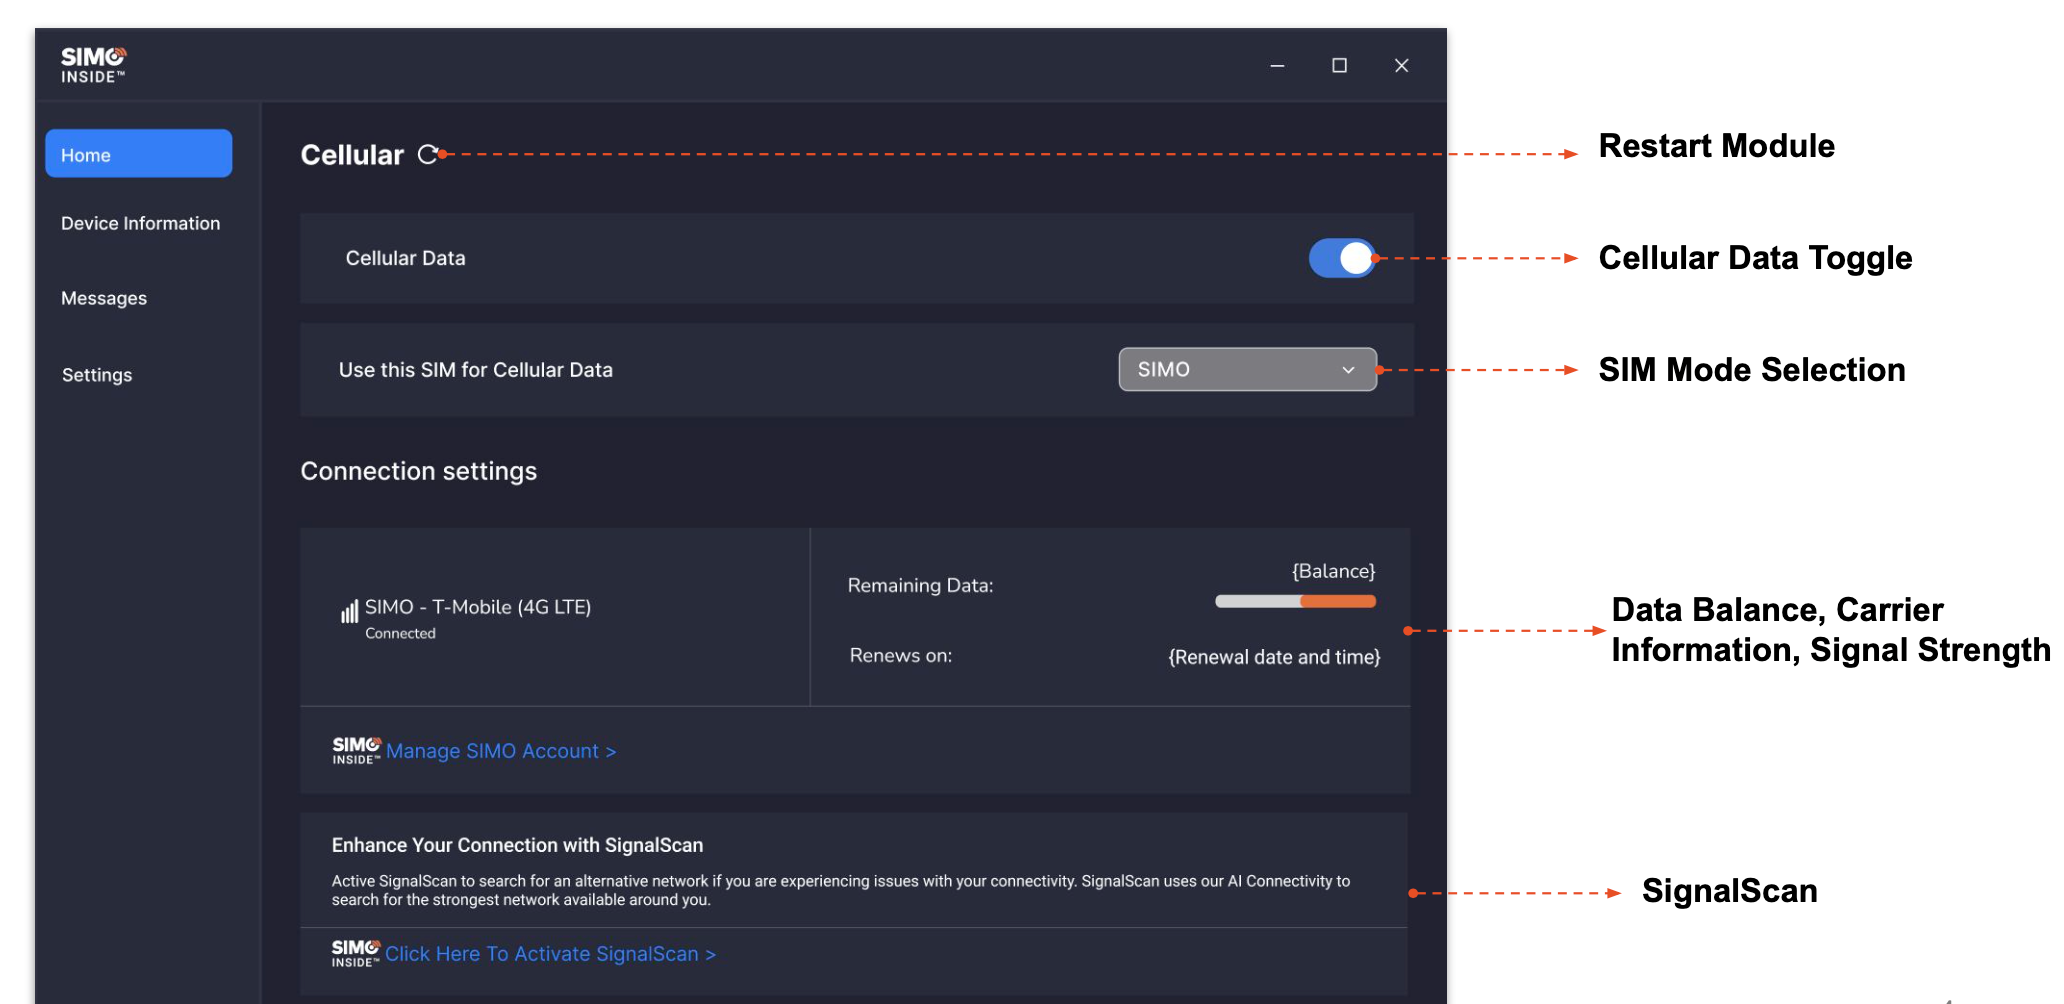Viewport: 2064px width, 1004px height.
Task: Open Settings in the sidebar
Action: [97, 375]
